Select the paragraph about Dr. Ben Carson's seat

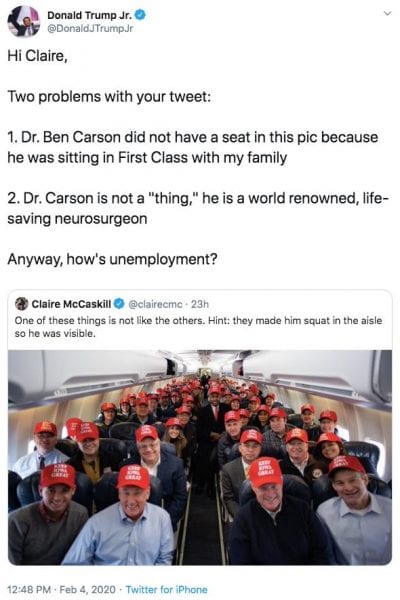point(193,147)
